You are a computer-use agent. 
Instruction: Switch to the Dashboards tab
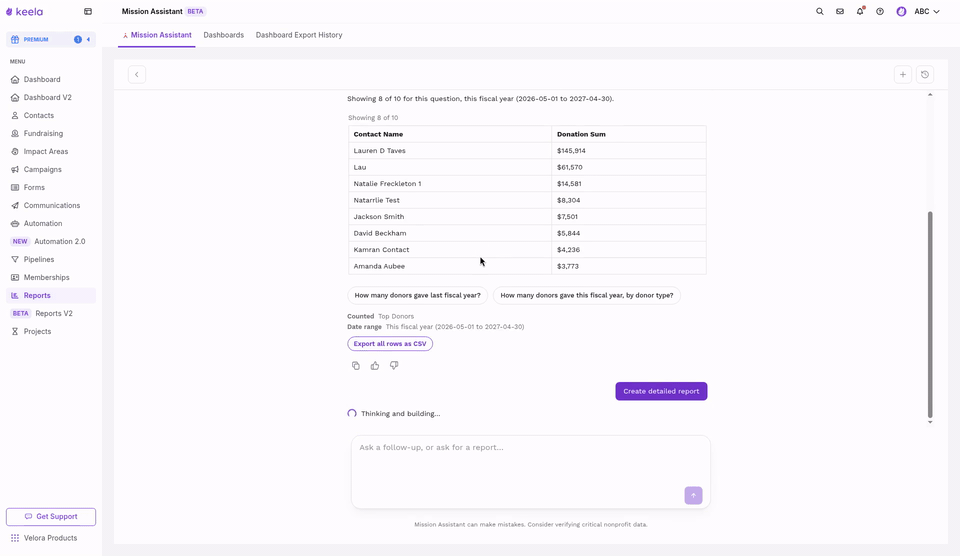click(x=223, y=35)
